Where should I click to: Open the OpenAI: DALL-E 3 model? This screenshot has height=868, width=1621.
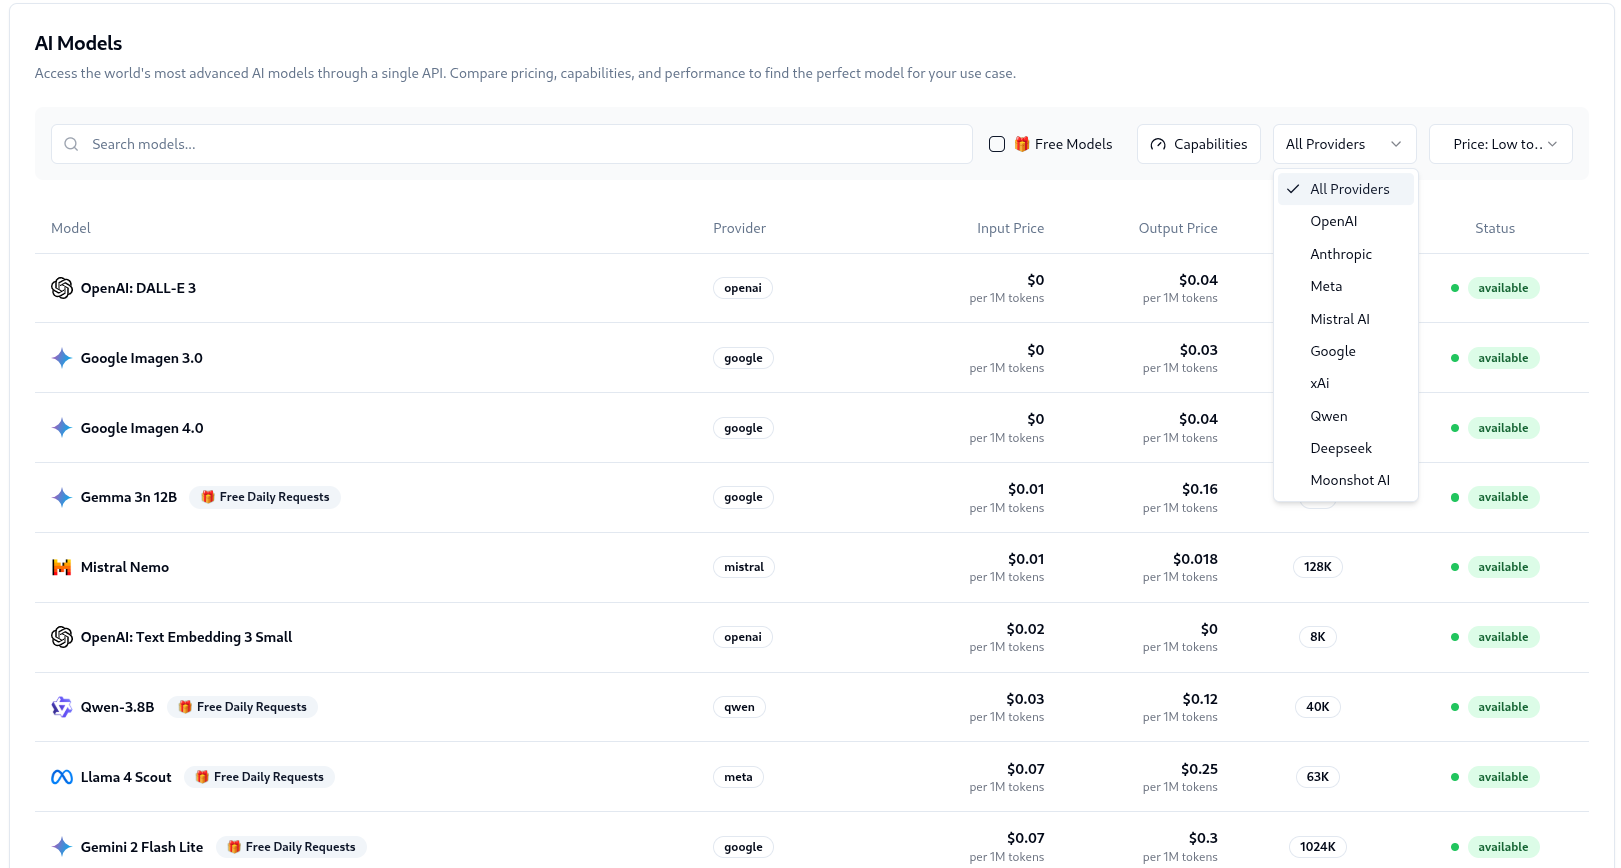click(138, 288)
